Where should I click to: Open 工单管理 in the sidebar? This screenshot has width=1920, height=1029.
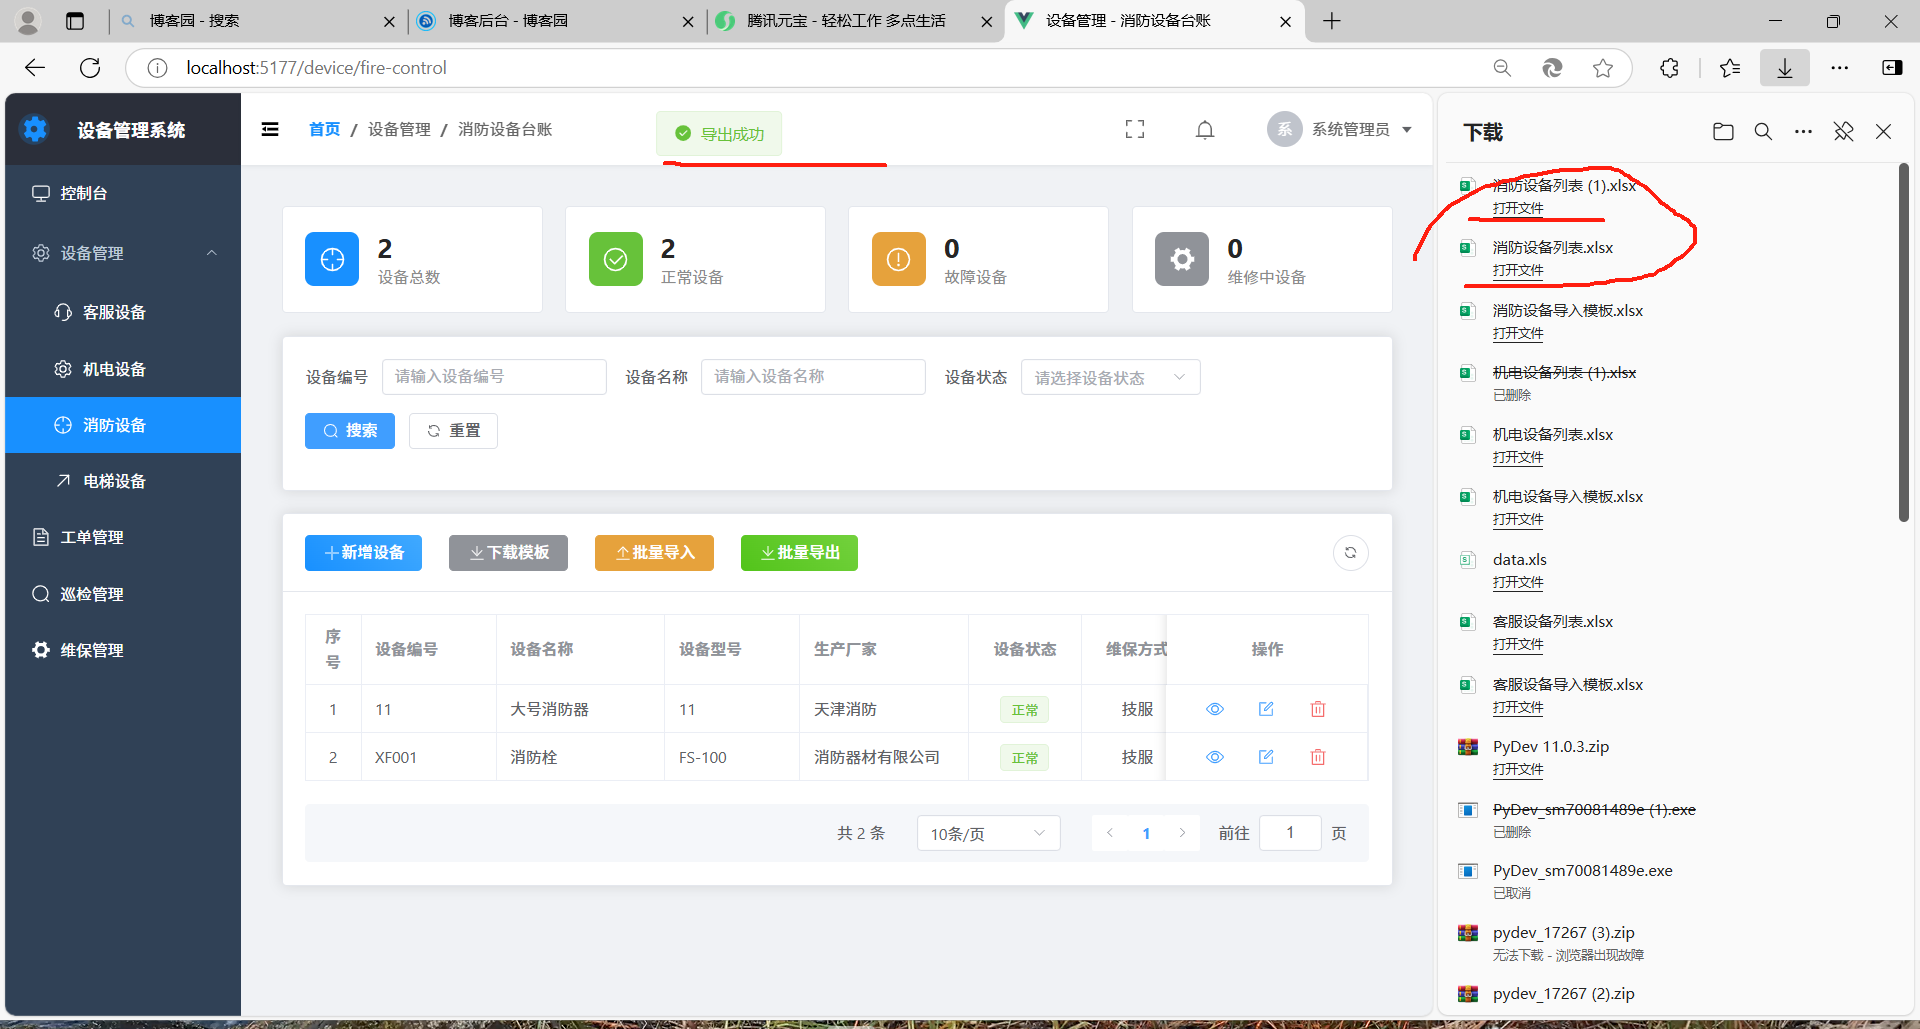pos(123,537)
